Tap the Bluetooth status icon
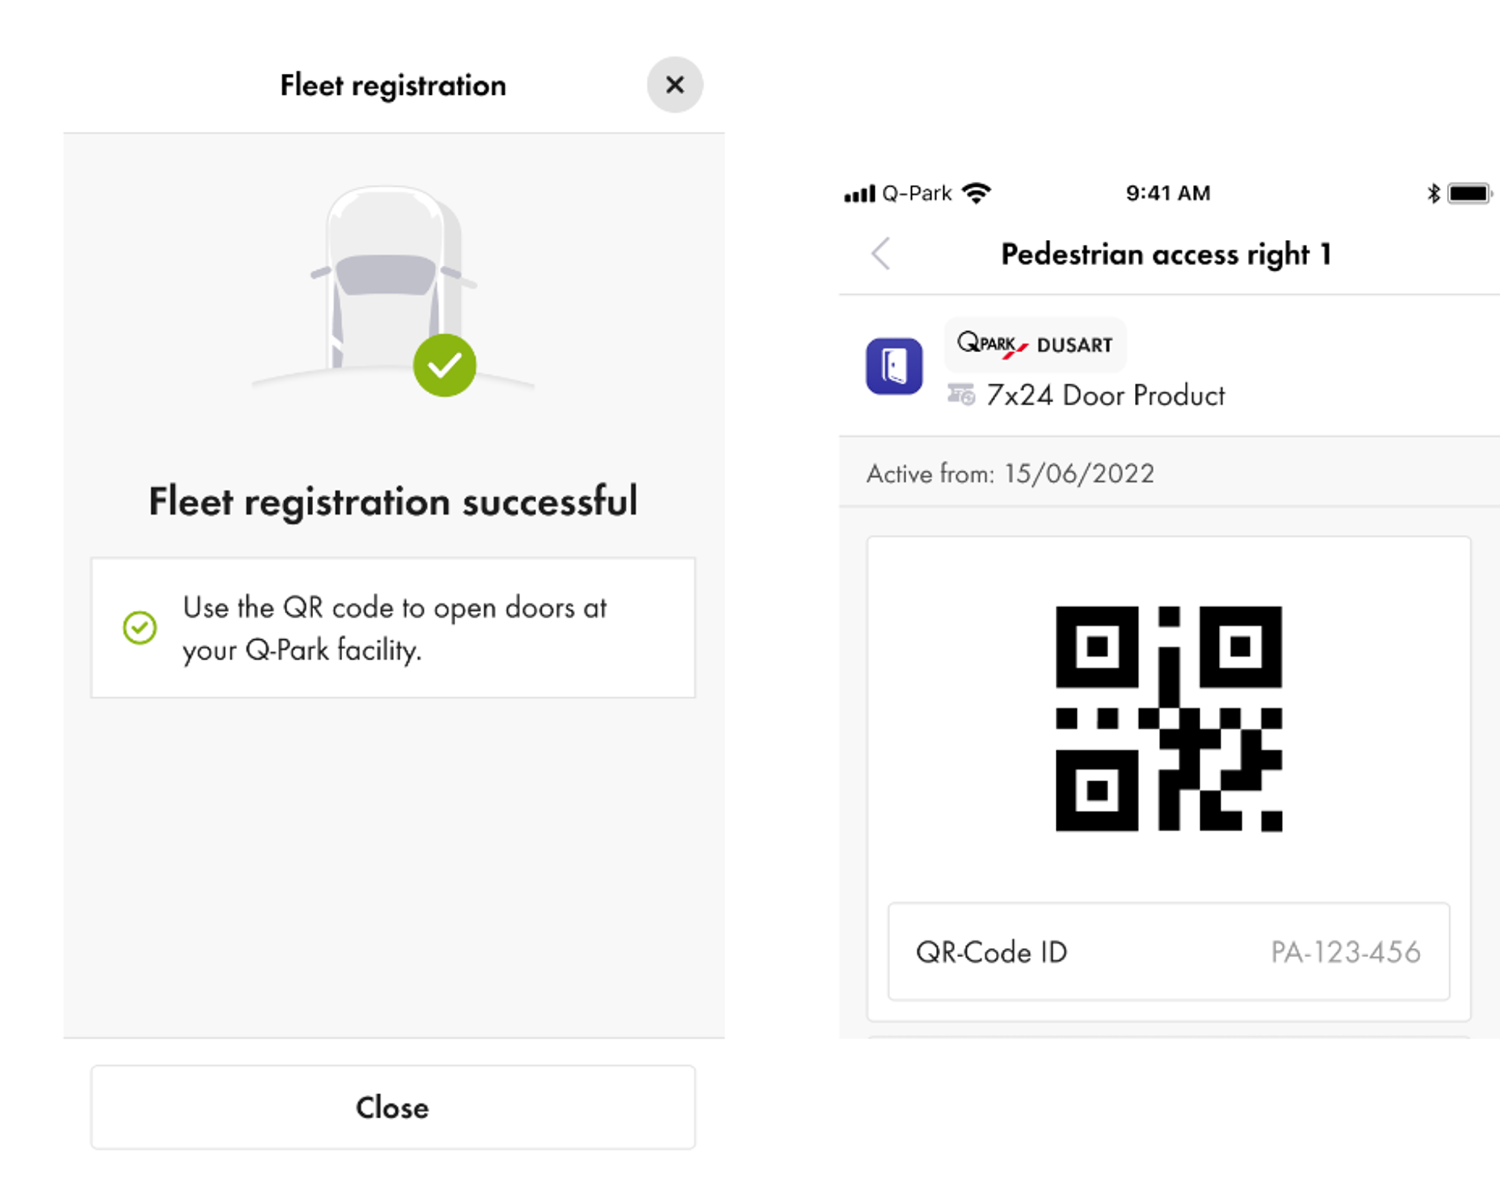The width and height of the screenshot is (1500, 1177). click(x=1433, y=193)
